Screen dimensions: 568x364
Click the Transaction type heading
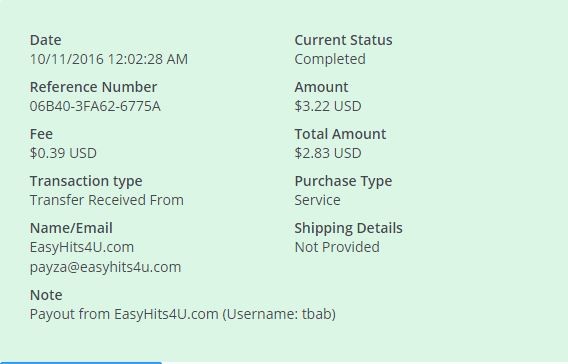[86, 181]
